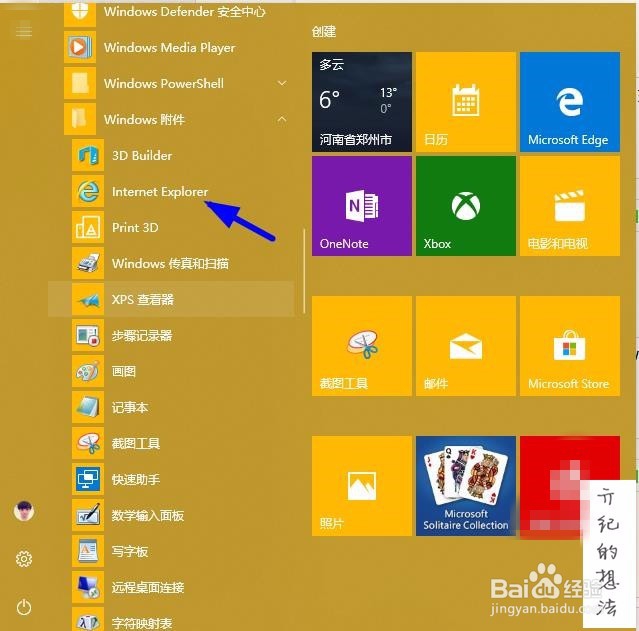
Task: Launch 3D Builder from the list
Action: [x=171, y=155]
